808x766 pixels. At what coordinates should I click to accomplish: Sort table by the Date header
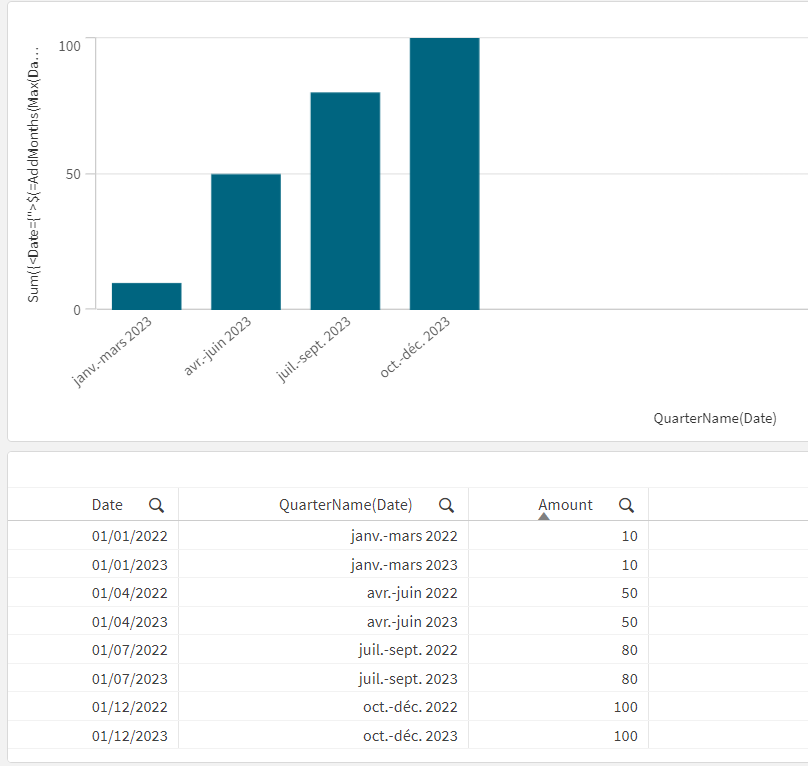[x=107, y=505]
